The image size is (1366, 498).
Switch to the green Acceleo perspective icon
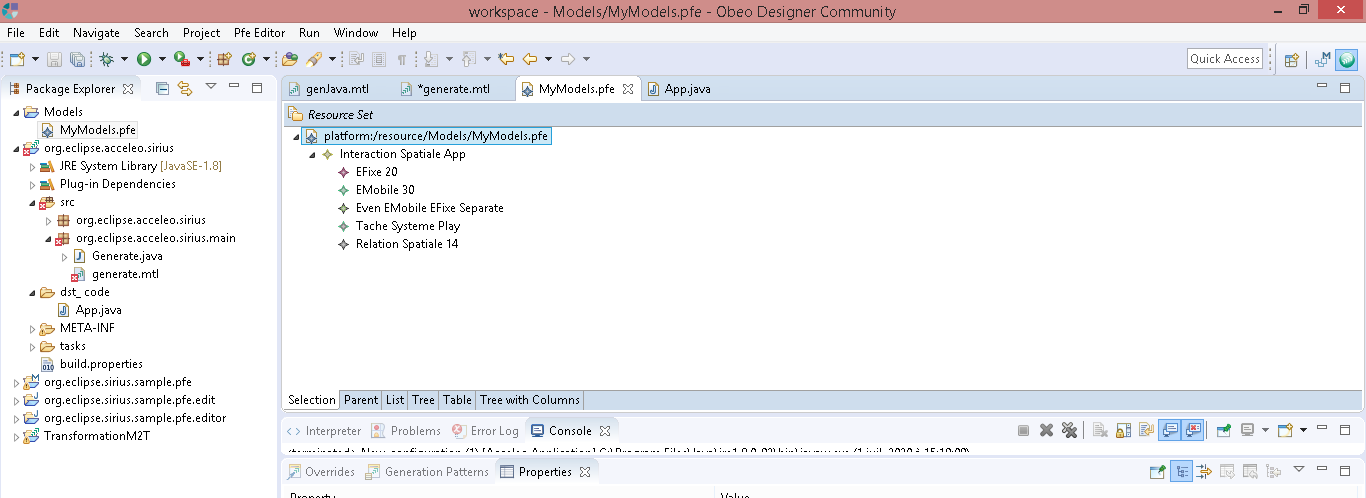click(1347, 59)
